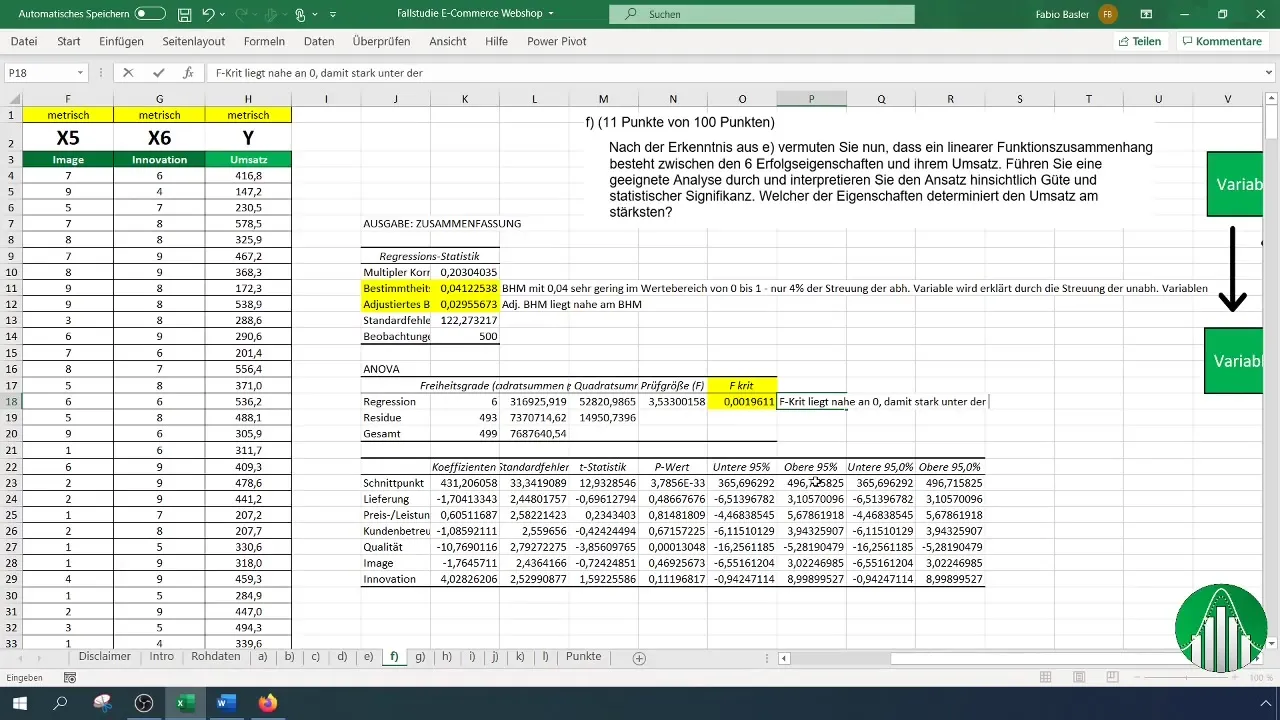Open the Intro sheet tab
This screenshot has height=720, width=1280.
pos(161,657)
